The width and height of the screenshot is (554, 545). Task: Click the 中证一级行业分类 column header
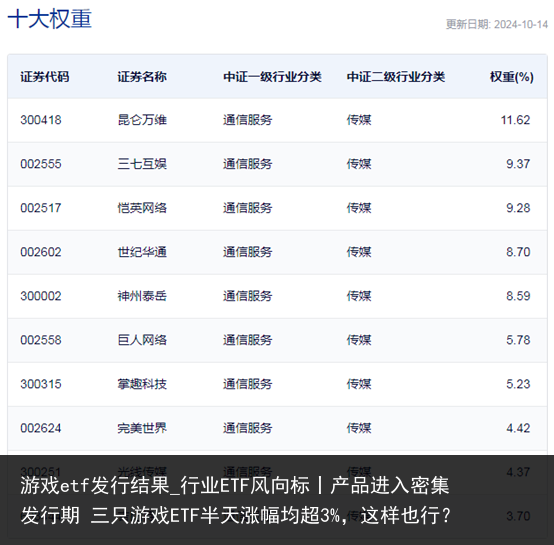pos(272,77)
